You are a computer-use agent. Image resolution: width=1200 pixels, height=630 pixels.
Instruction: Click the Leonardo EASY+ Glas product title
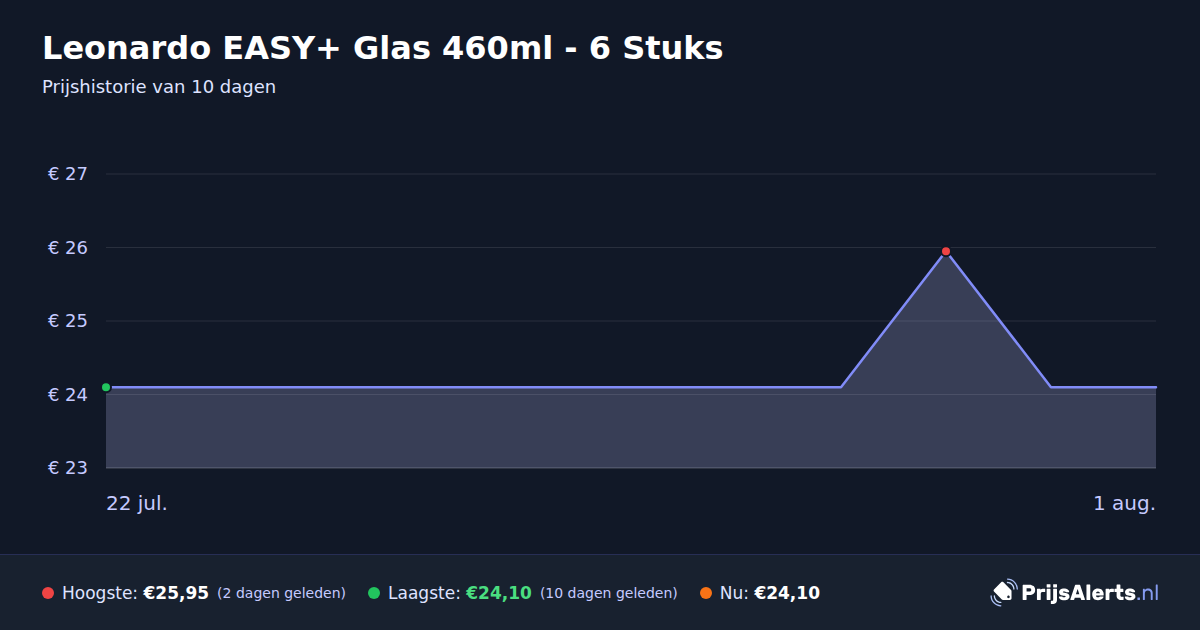coord(382,47)
